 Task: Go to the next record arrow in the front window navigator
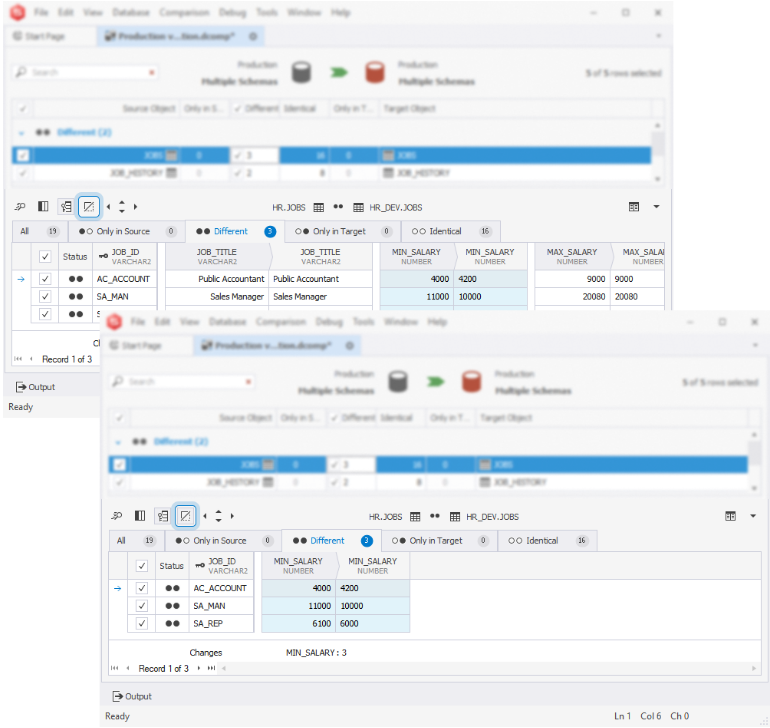[198, 668]
